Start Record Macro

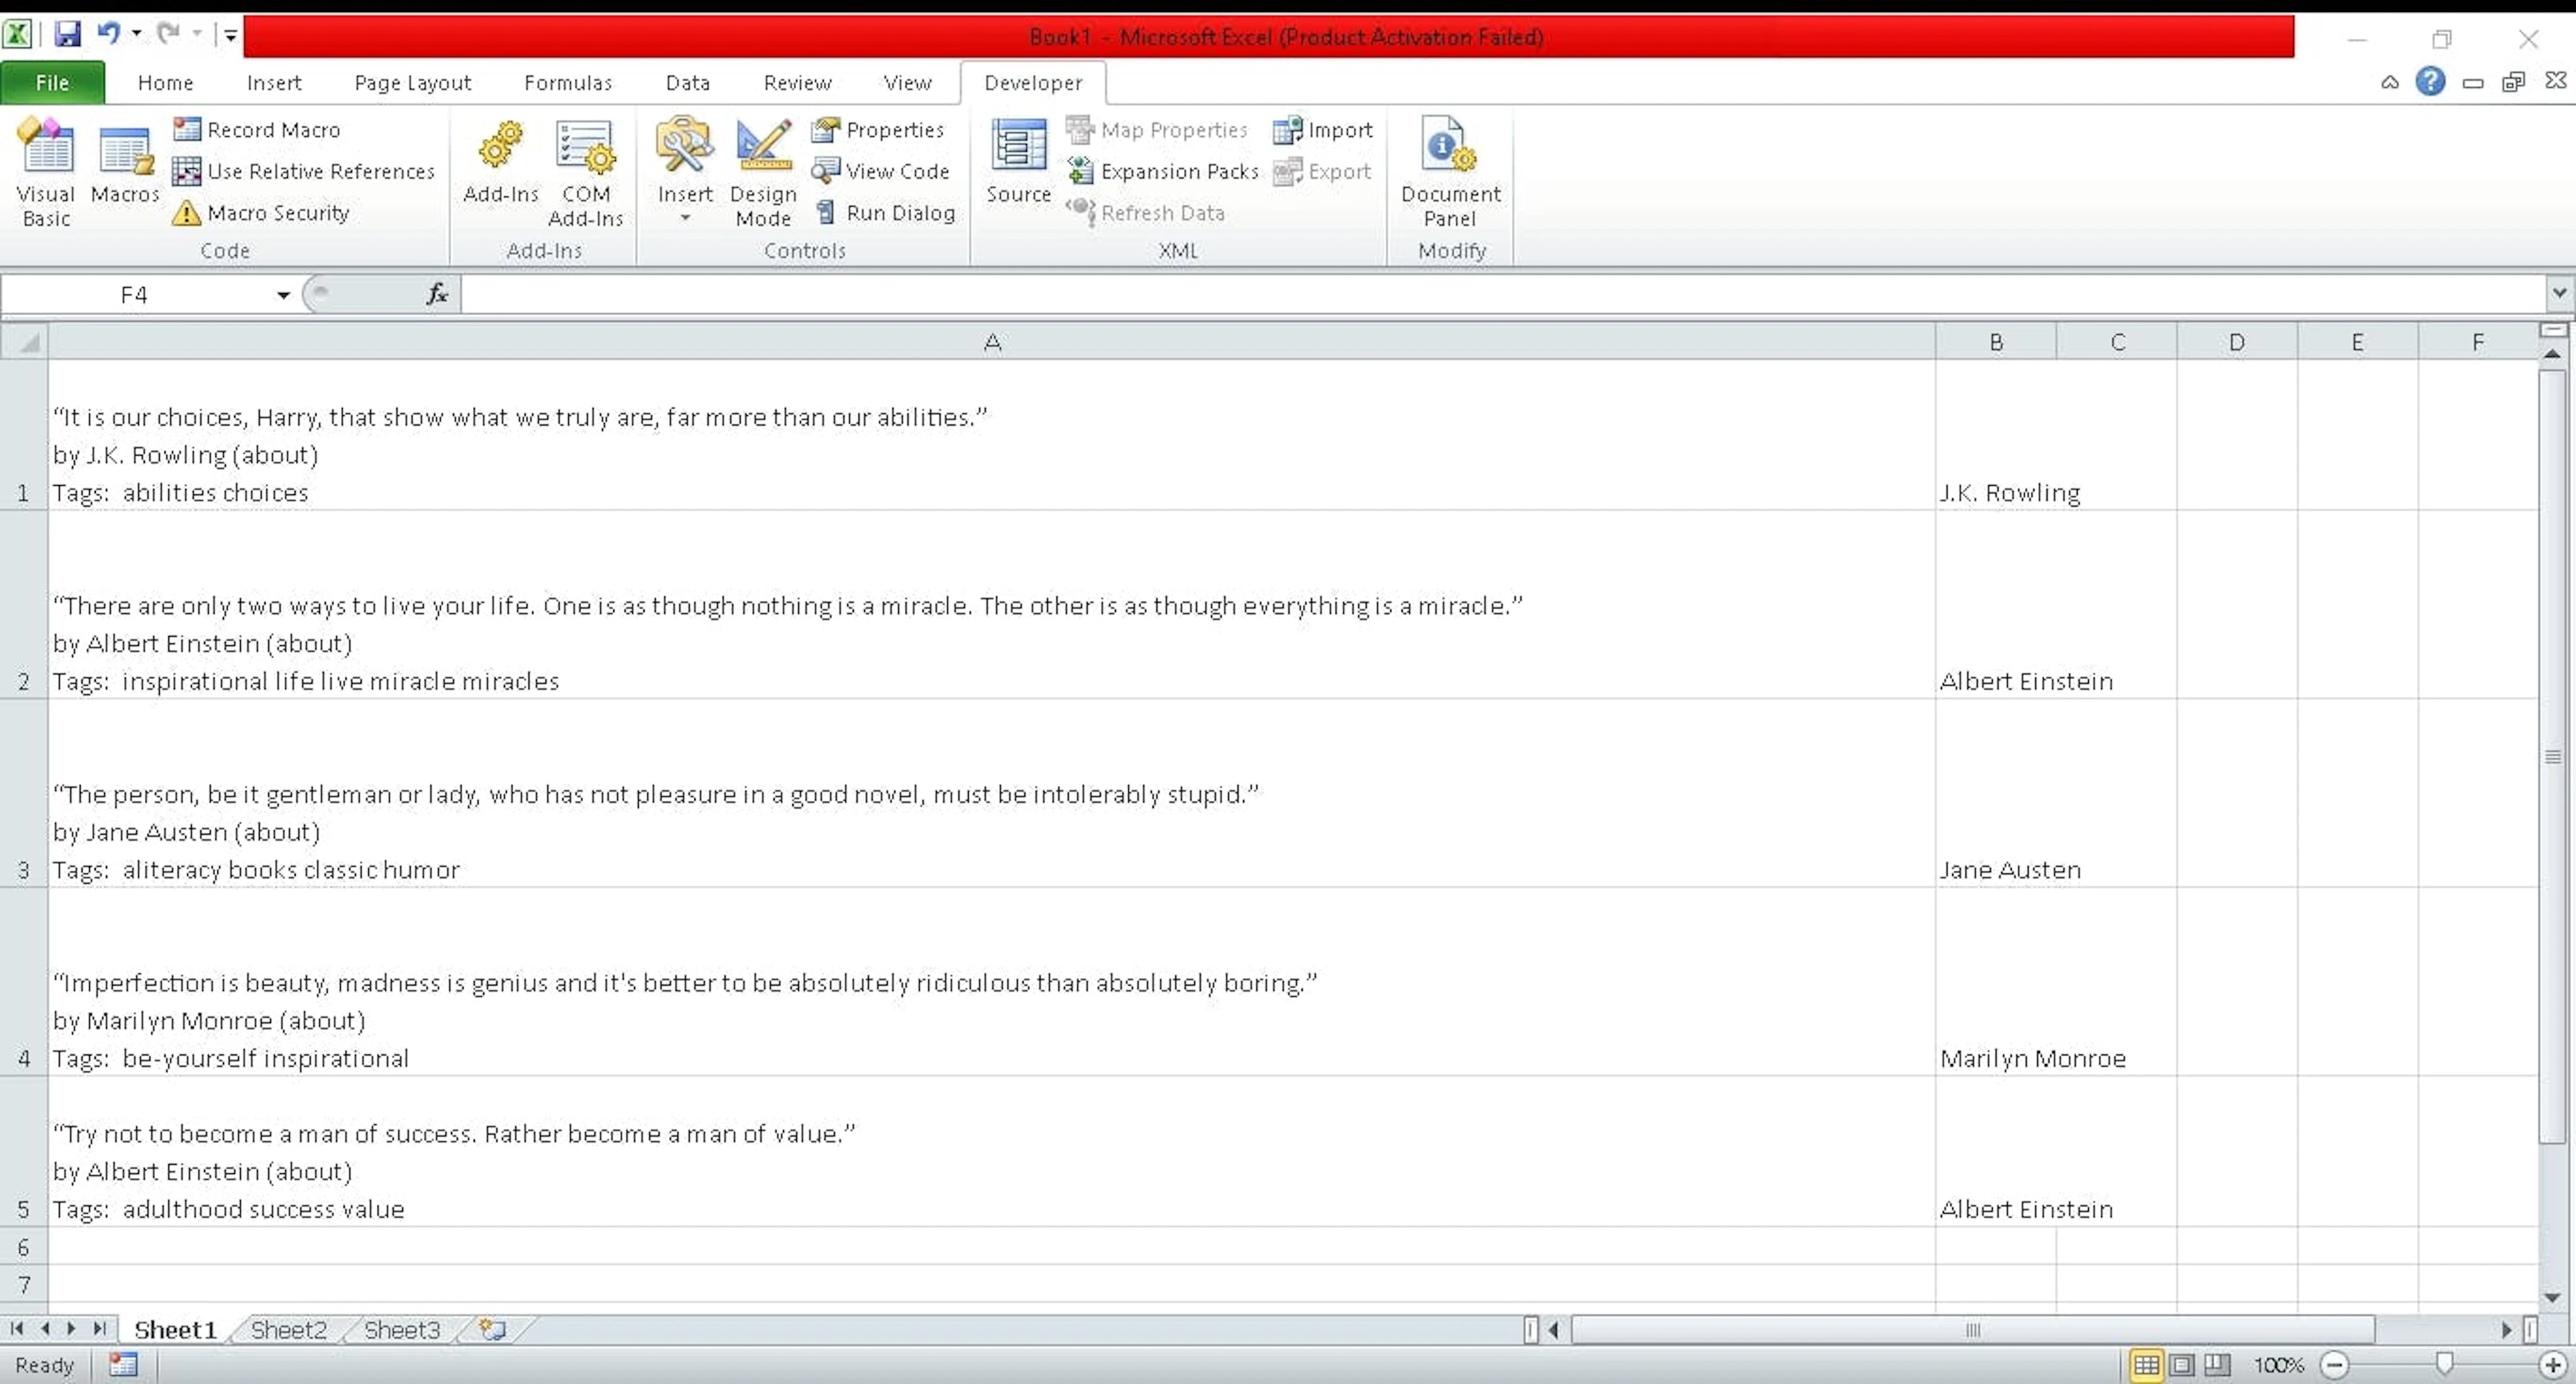point(257,130)
